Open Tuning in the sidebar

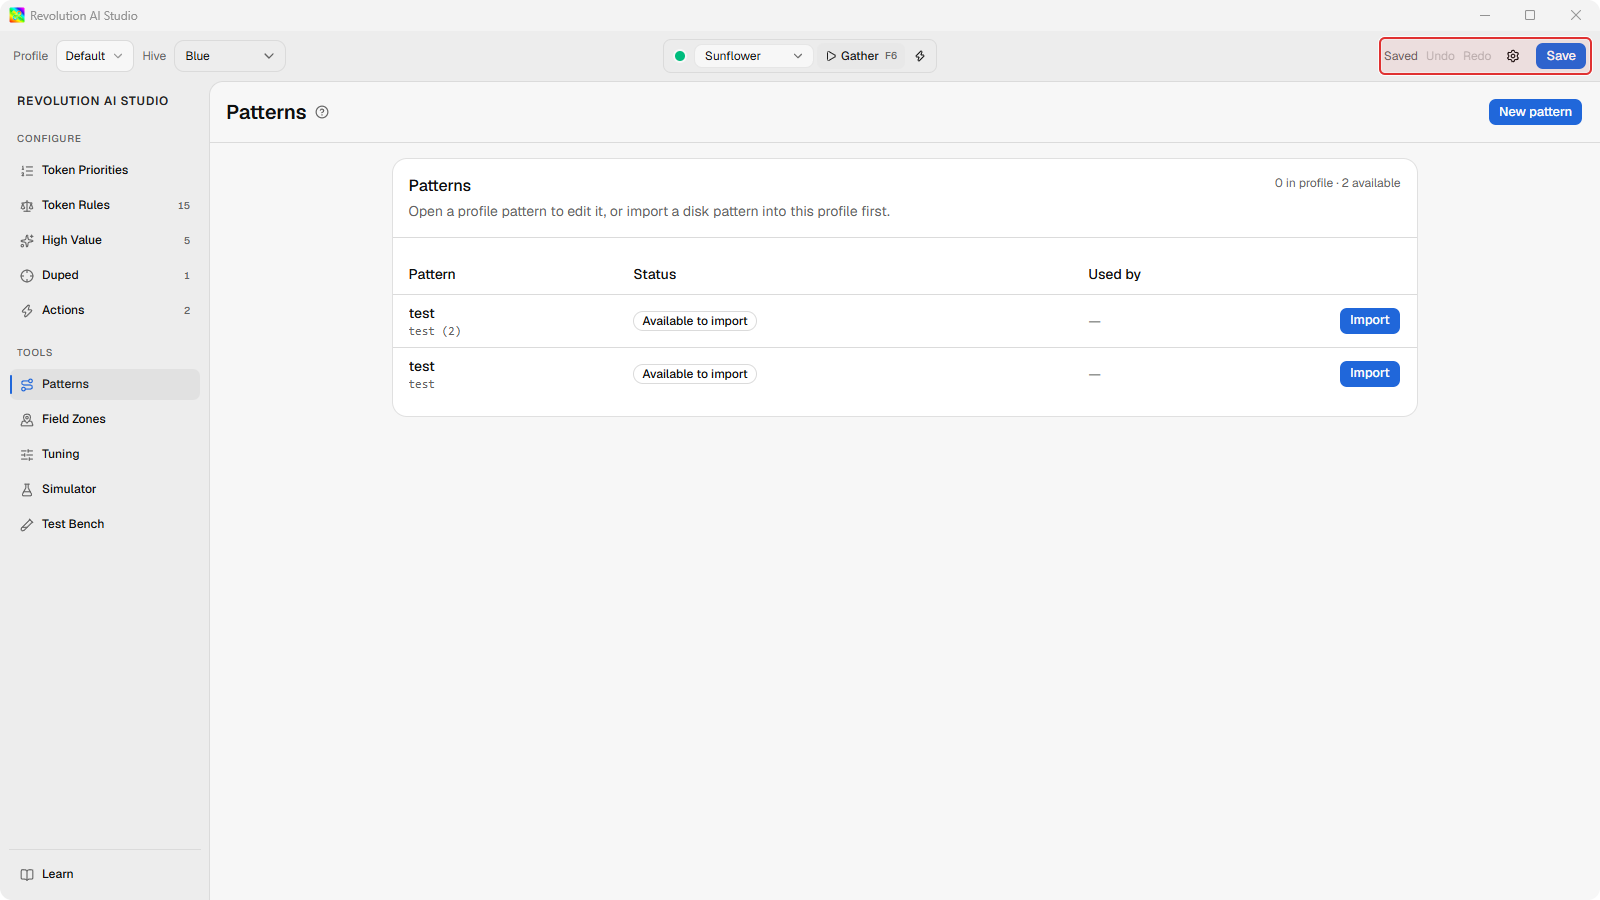pos(105,454)
